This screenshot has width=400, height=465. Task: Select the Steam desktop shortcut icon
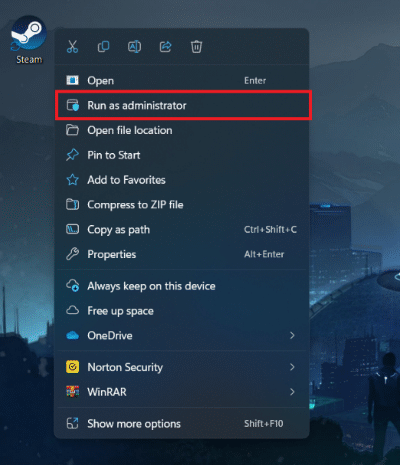tap(29, 40)
